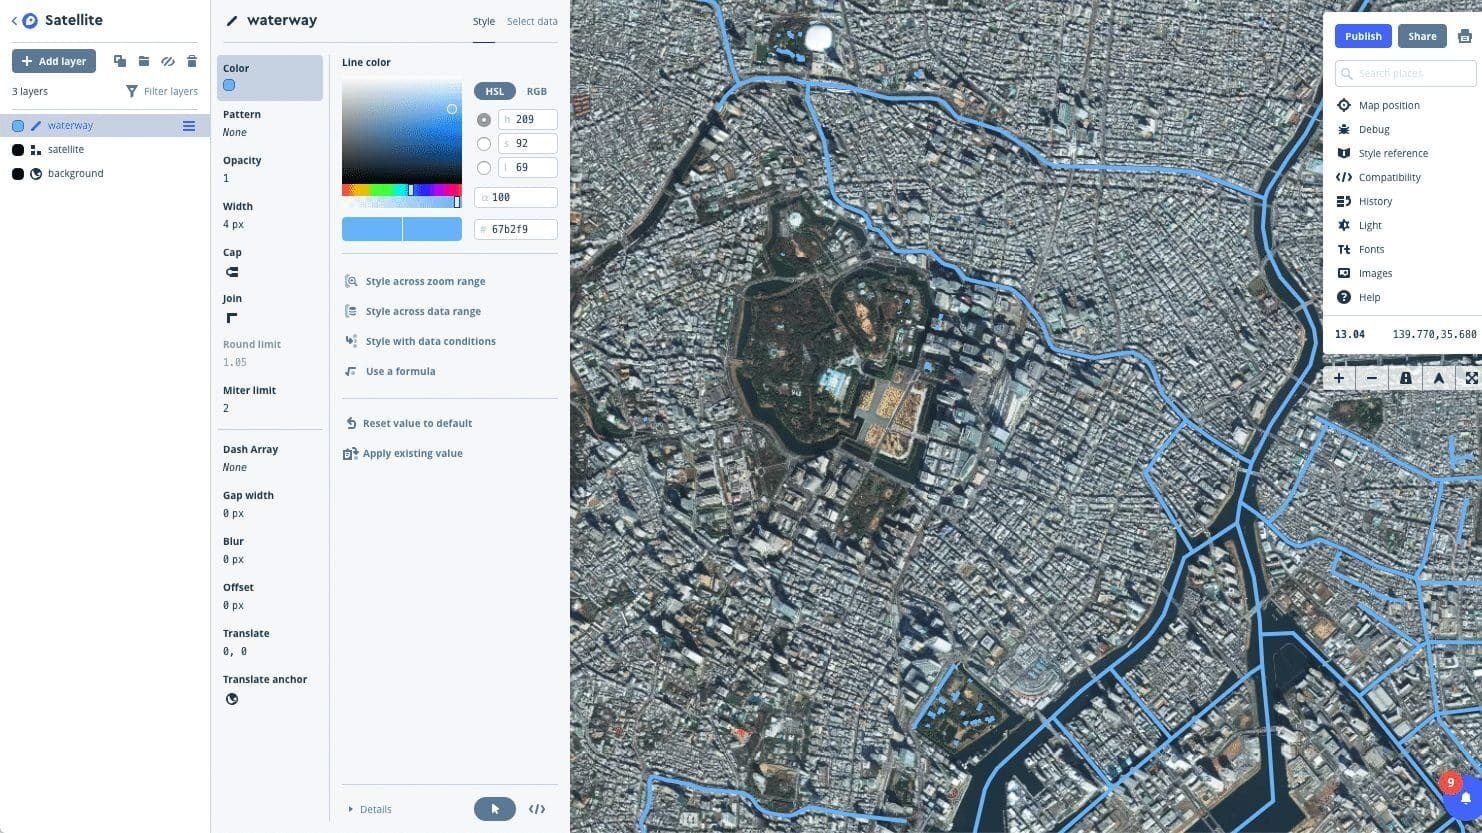This screenshot has width=1482, height=833.
Task: Open the notifications bell
Action: tap(1465, 799)
